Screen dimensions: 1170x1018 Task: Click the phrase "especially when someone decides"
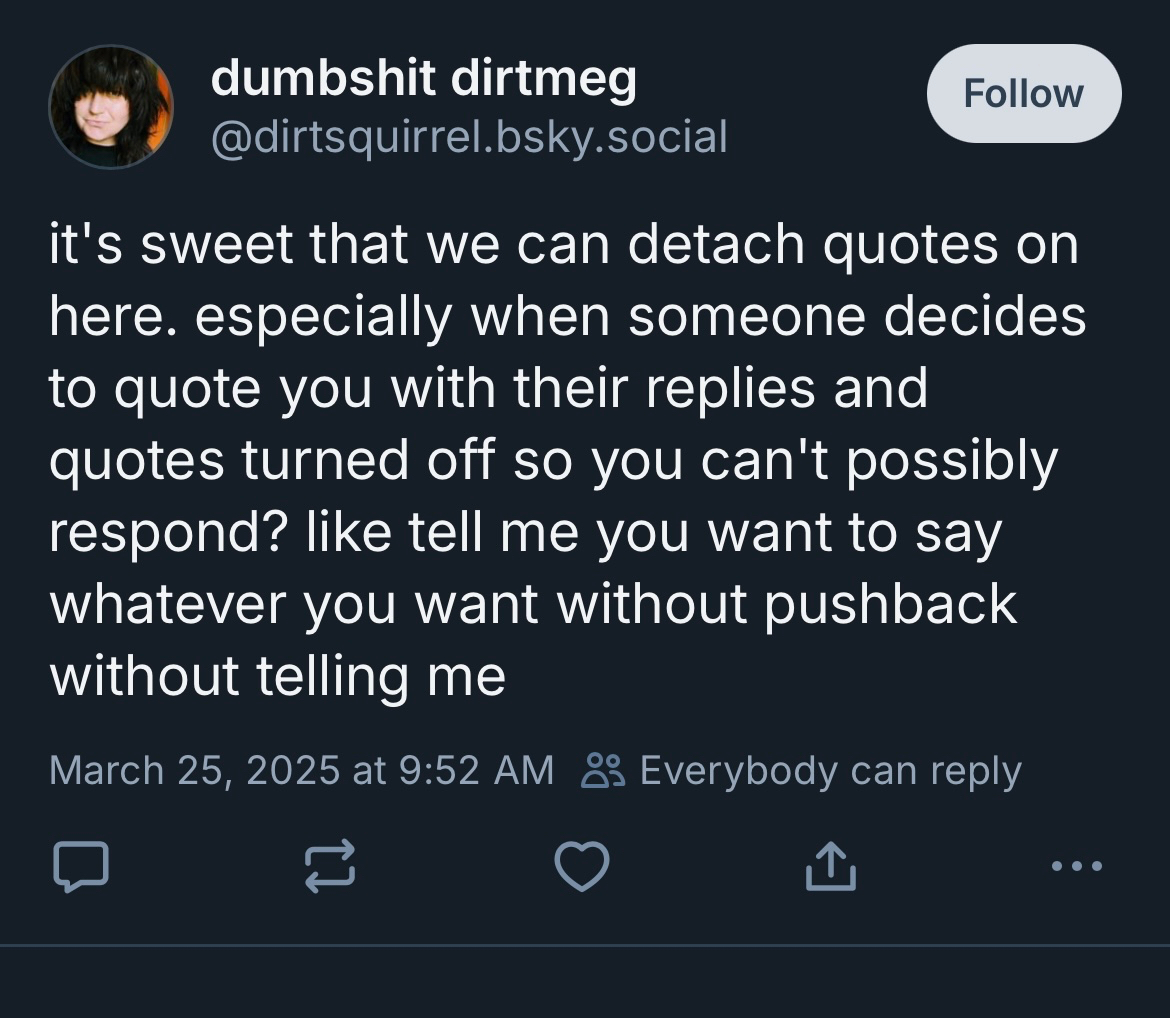640,317
